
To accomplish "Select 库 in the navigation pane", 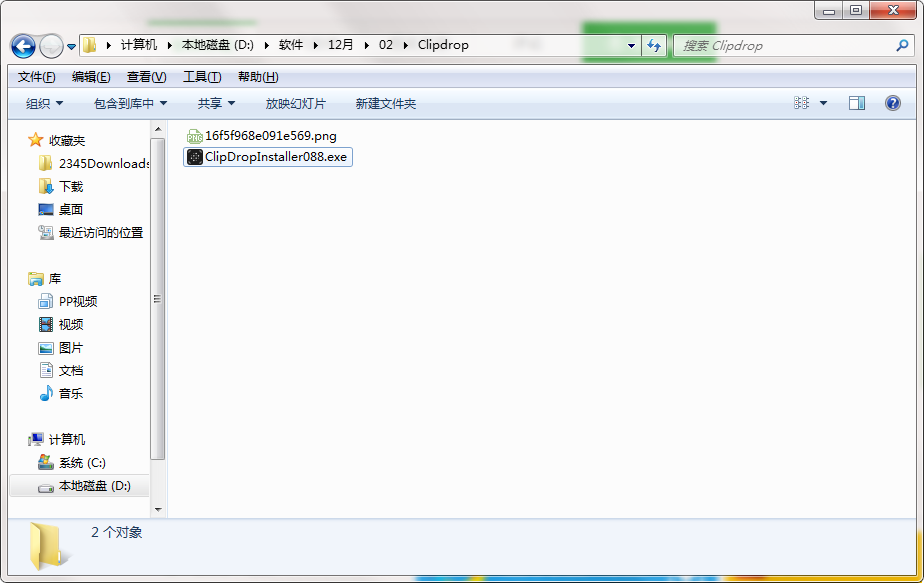I will click(55, 278).
